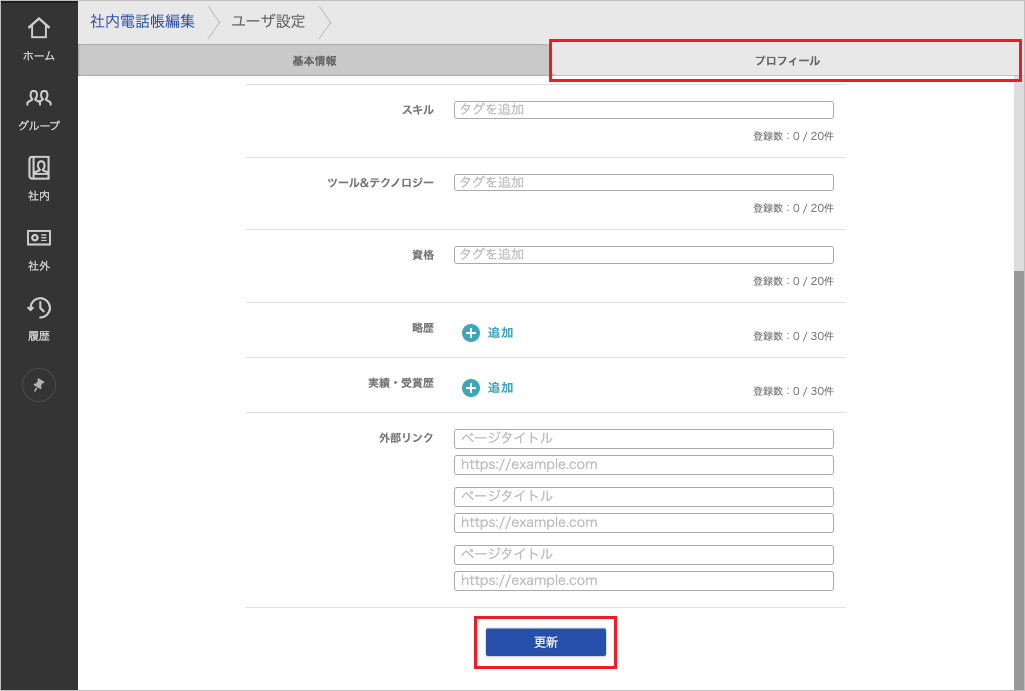Viewport: 1025px width, 691px height.
Task: Click plus icon to add 実績・受賞歴
Action: [471, 388]
